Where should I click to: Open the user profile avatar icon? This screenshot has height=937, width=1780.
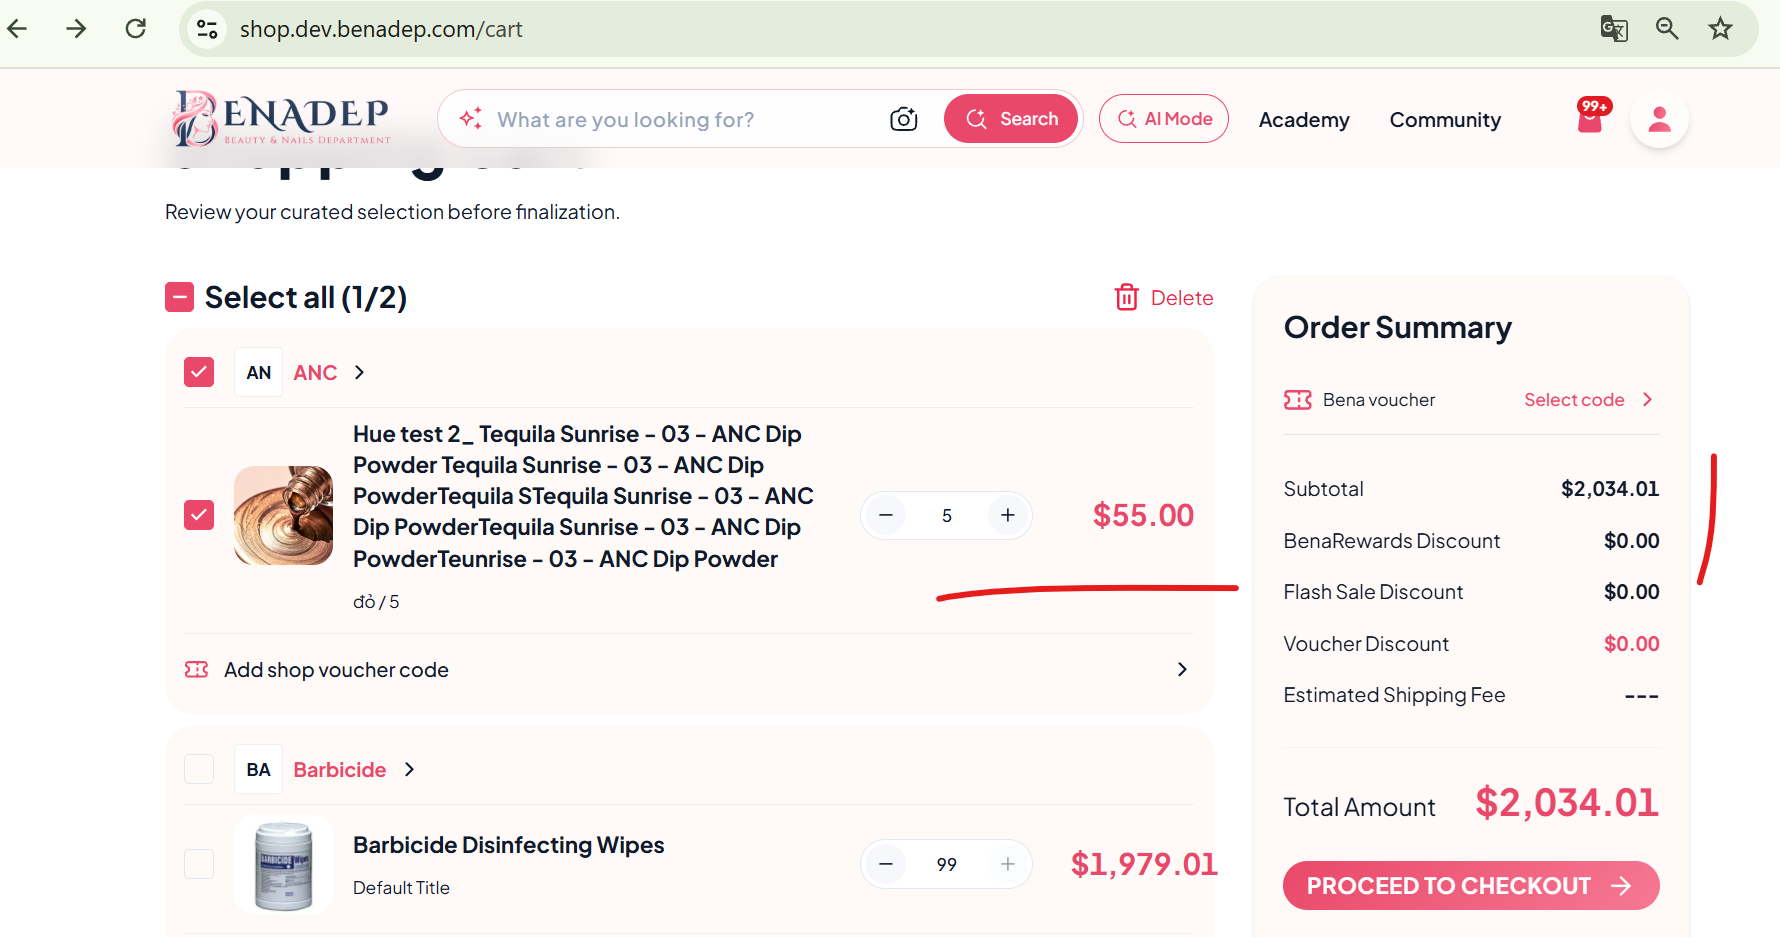click(1659, 119)
